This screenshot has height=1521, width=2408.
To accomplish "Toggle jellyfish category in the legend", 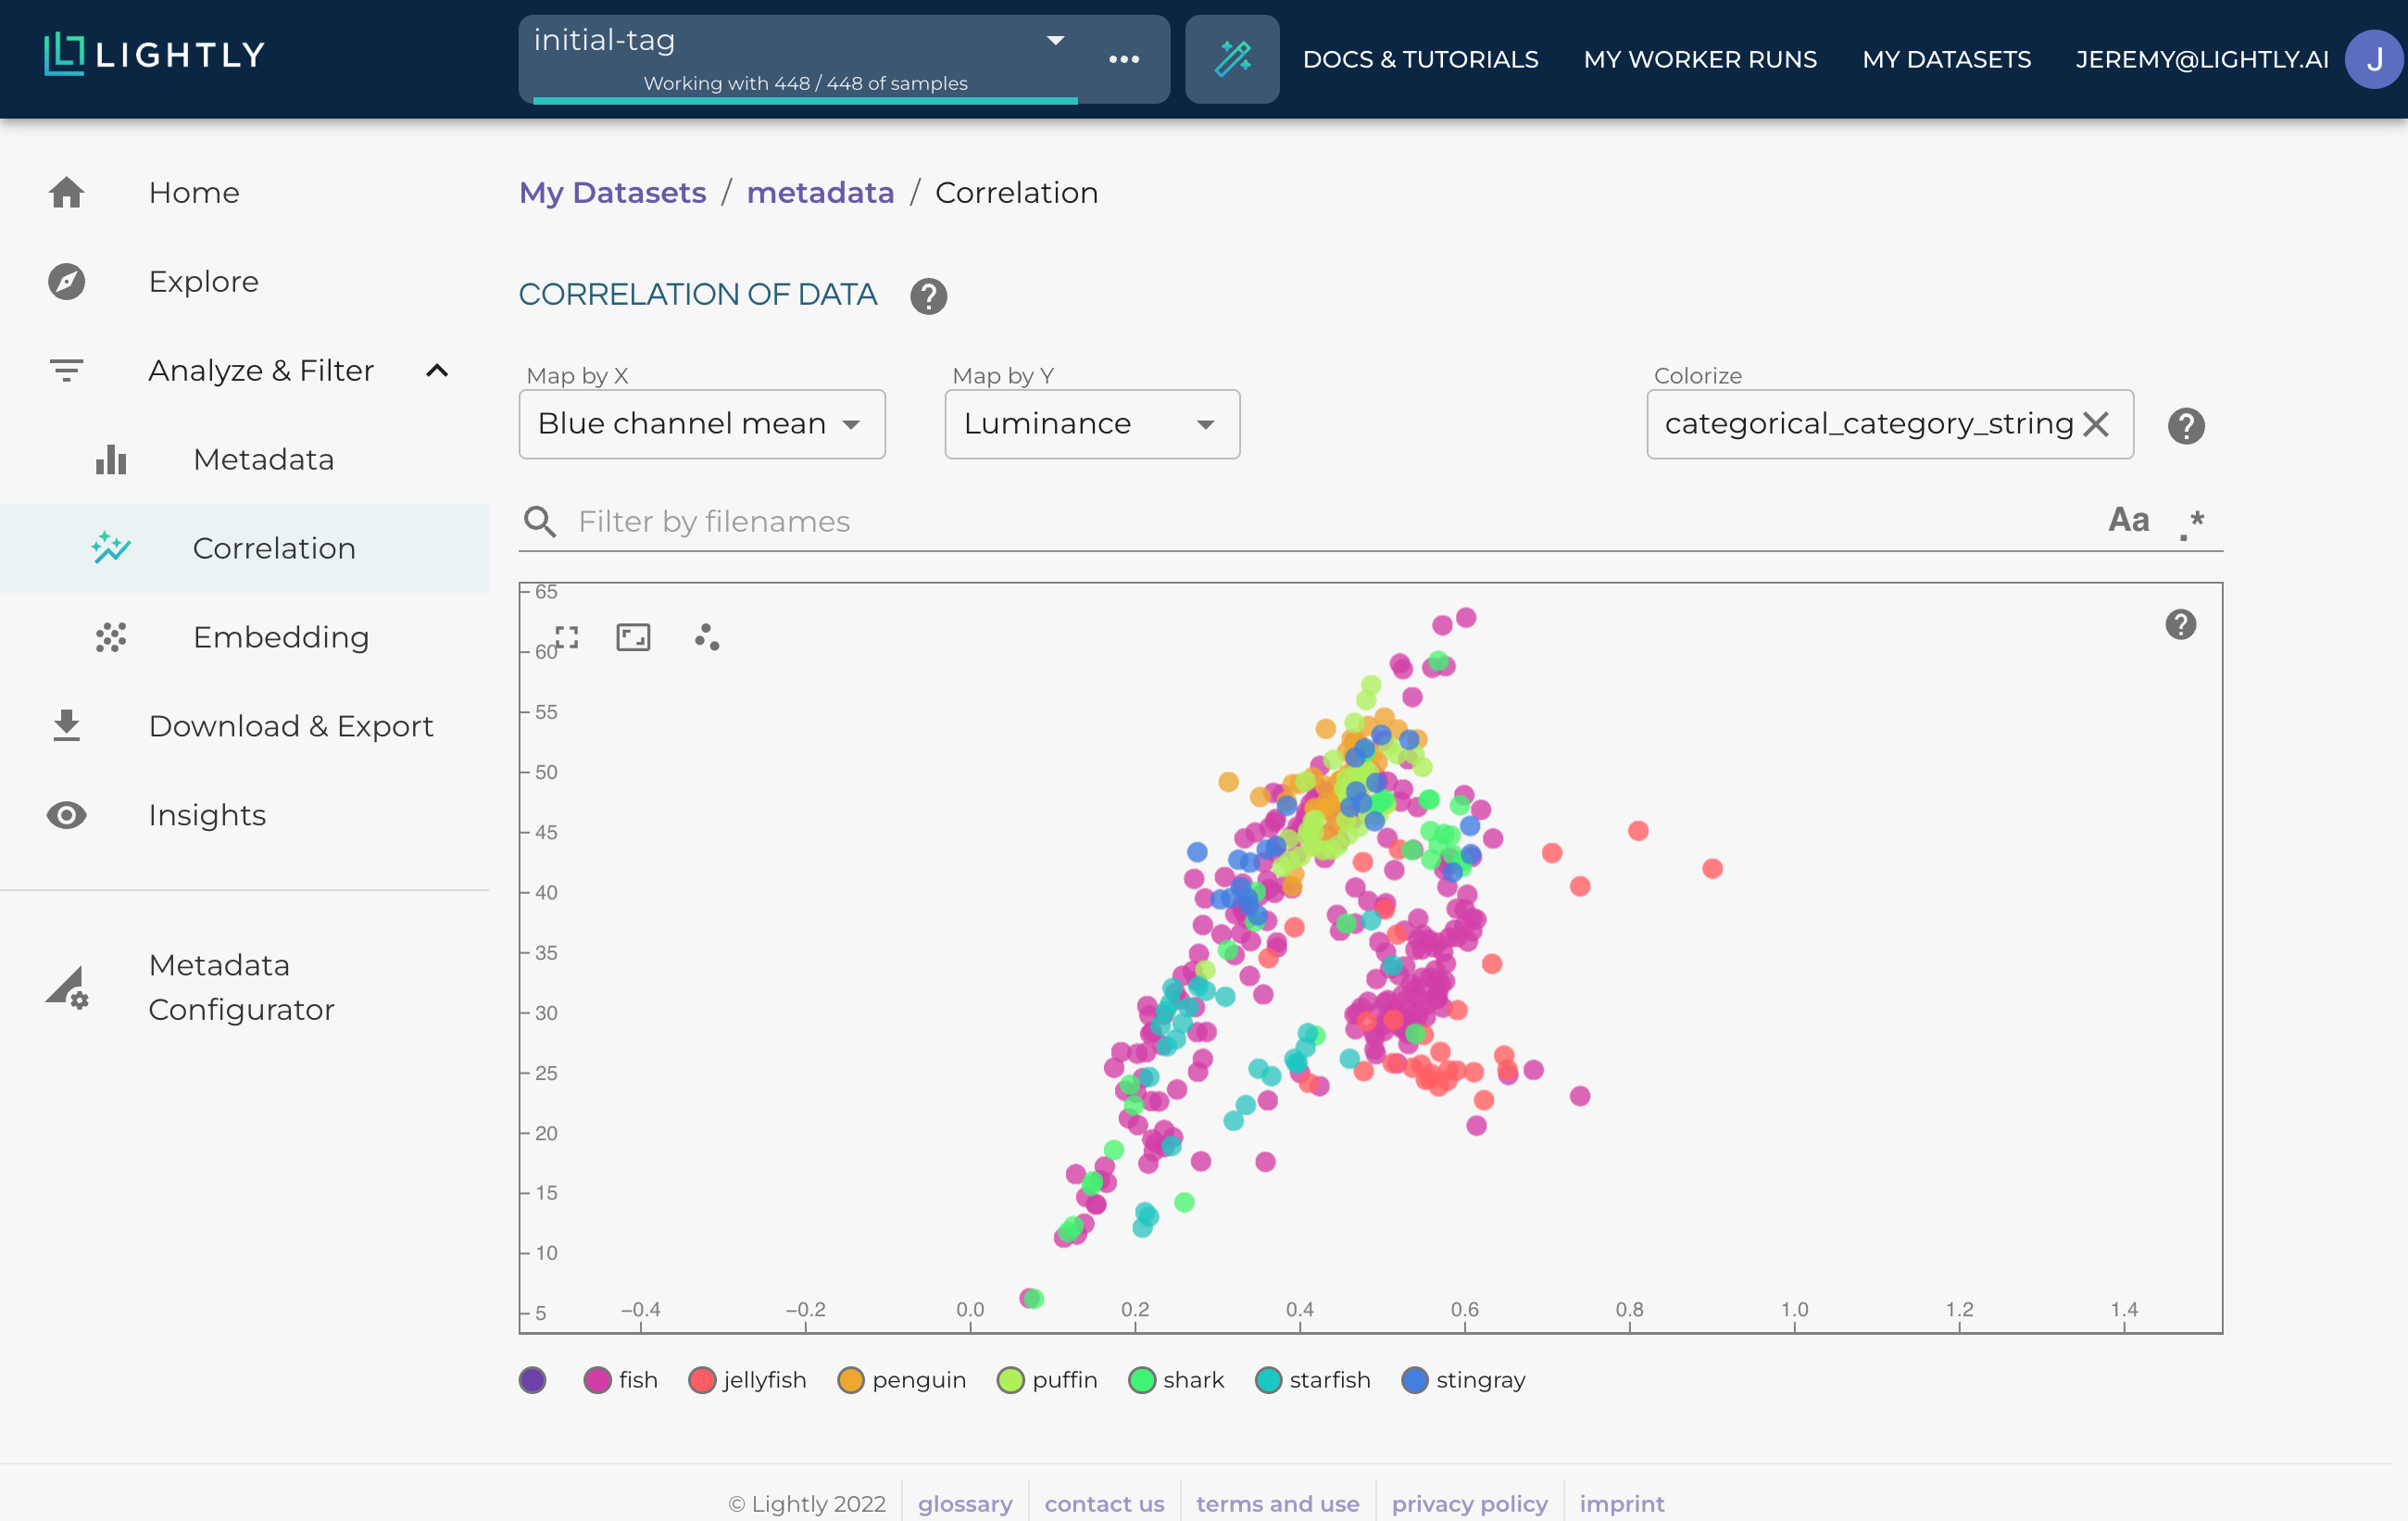I will click(748, 1380).
